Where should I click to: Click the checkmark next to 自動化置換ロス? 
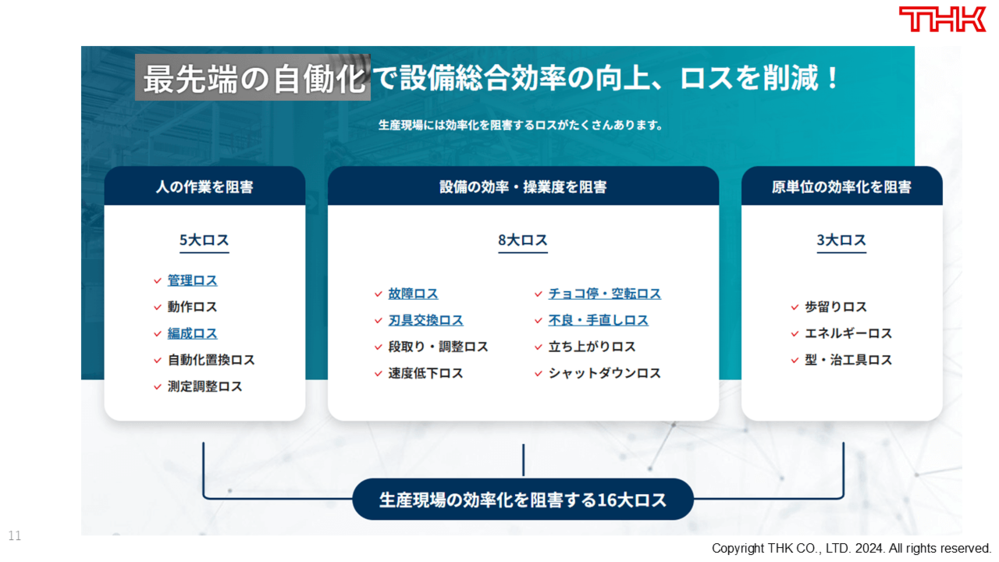click(158, 360)
